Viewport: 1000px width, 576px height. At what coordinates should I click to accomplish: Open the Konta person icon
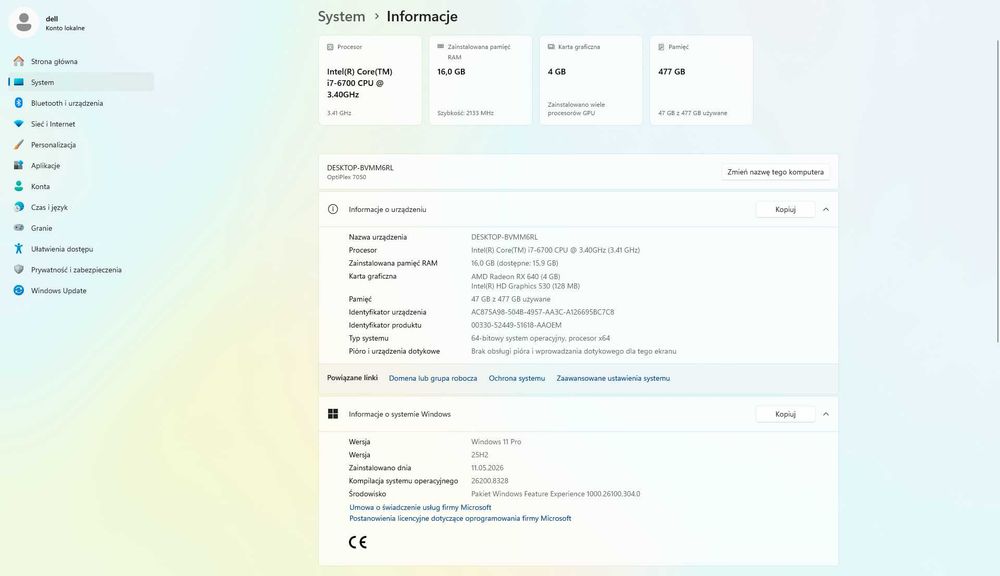click(x=18, y=186)
